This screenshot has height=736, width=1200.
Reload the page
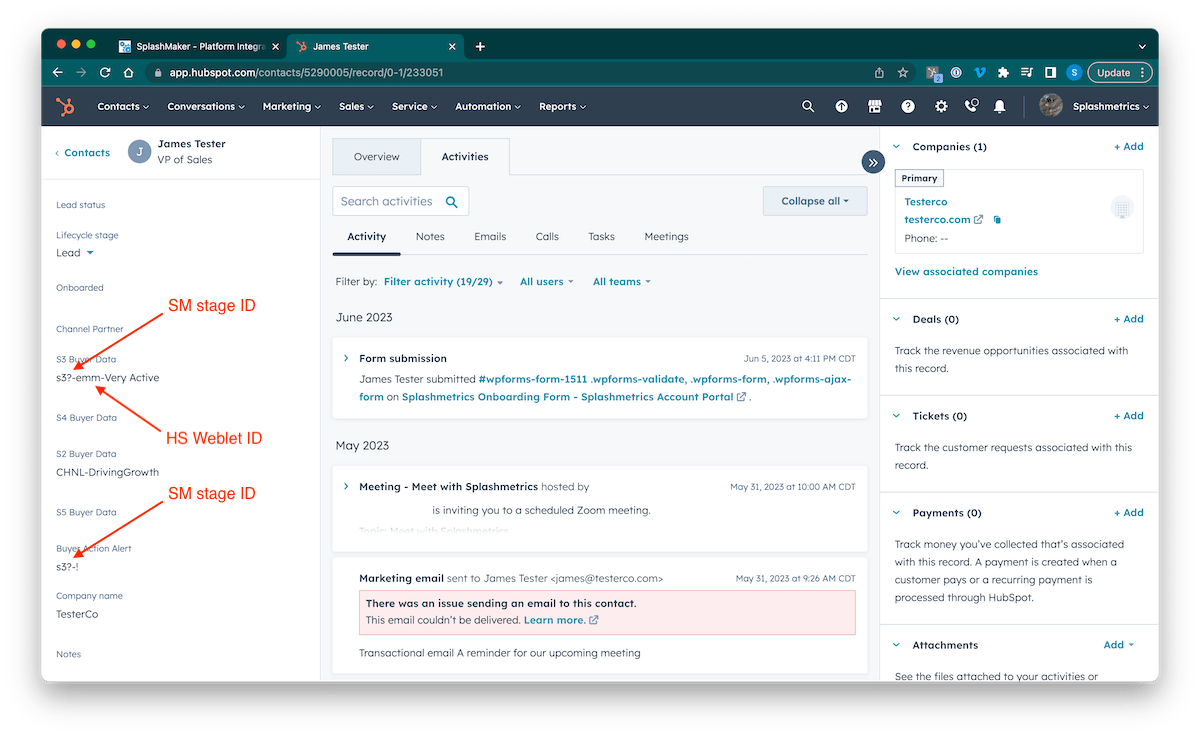(105, 72)
